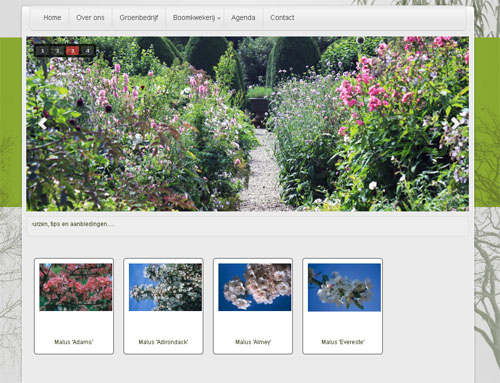This screenshot has width=500, height=383.
Task: Open the Malus 'Evereste' photo thumbnail
Action: 344,287
